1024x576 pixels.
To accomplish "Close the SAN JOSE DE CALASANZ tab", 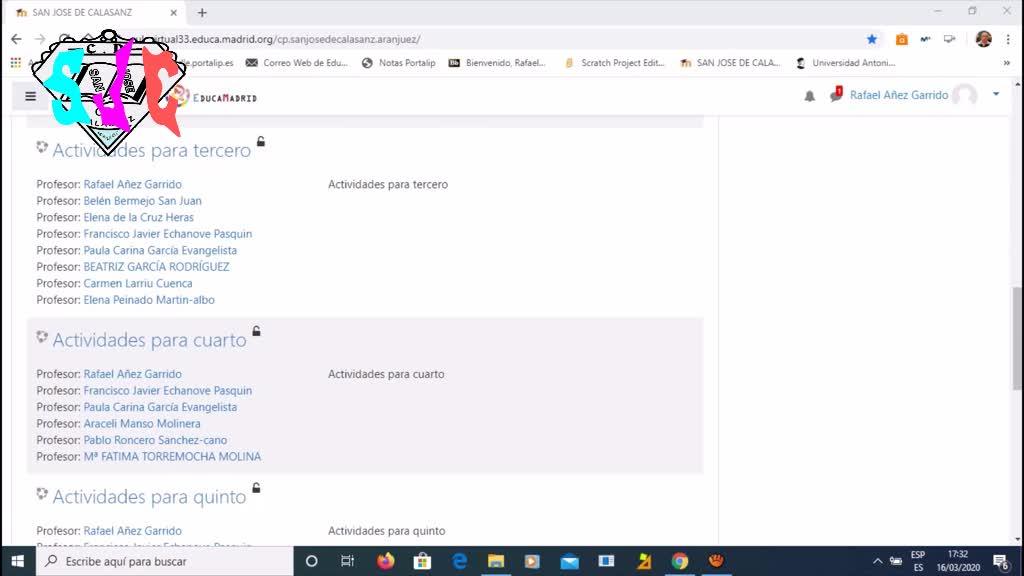I will (173, 12).
